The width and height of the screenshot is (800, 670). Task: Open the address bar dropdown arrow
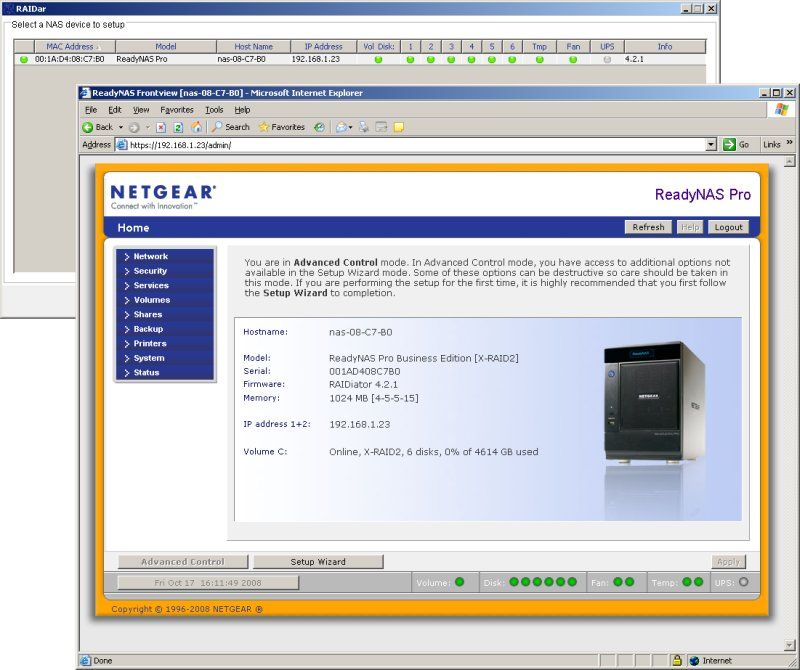[x=711, y=145]
